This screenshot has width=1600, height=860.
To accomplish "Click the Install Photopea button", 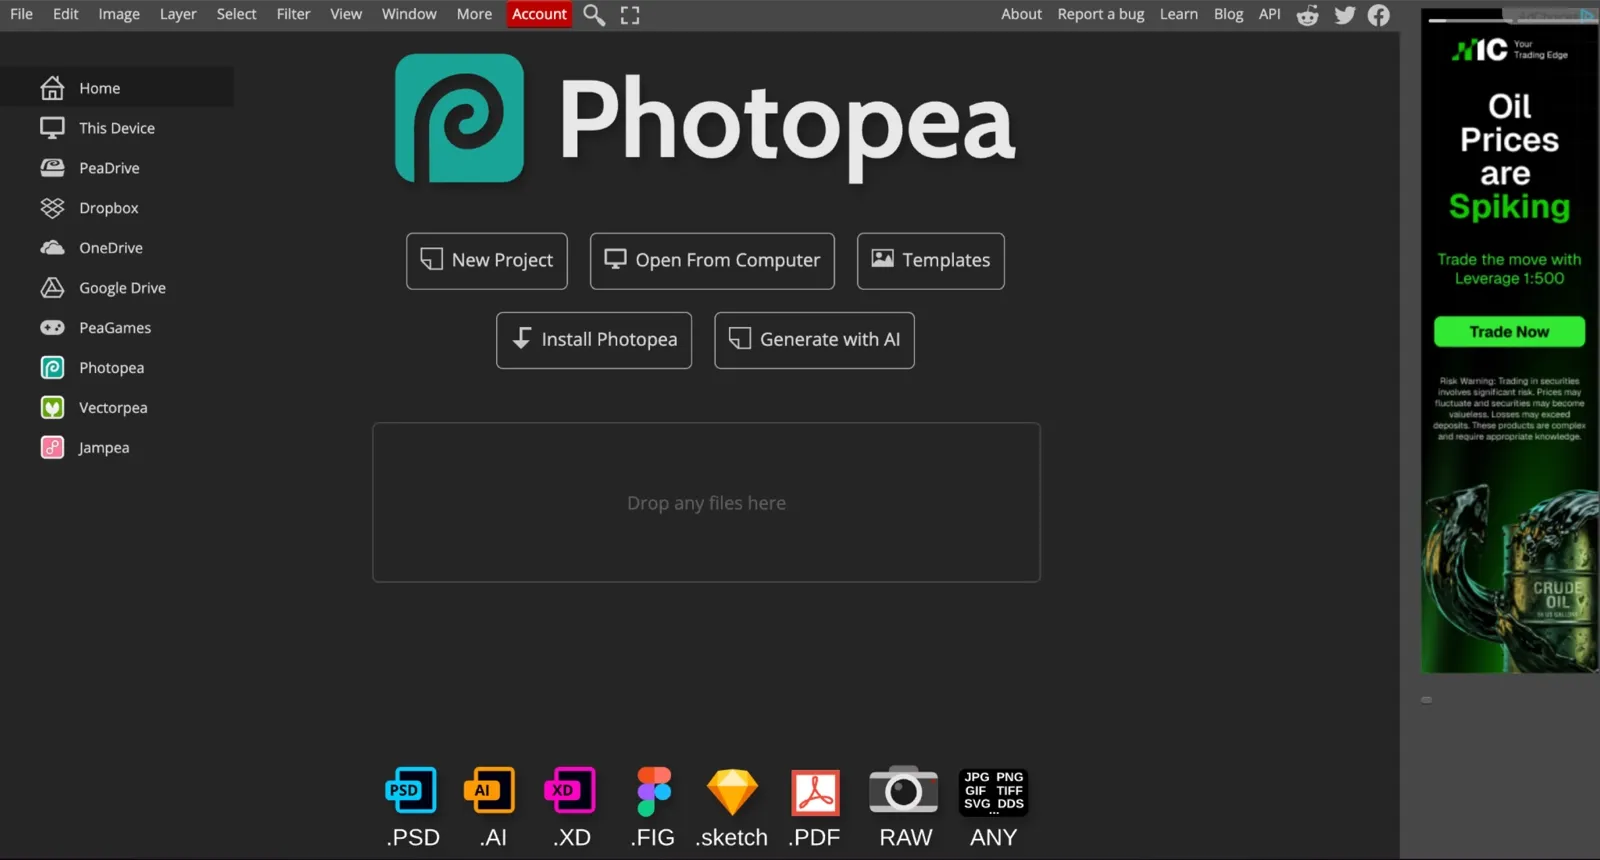I will (x=594, y=340).
